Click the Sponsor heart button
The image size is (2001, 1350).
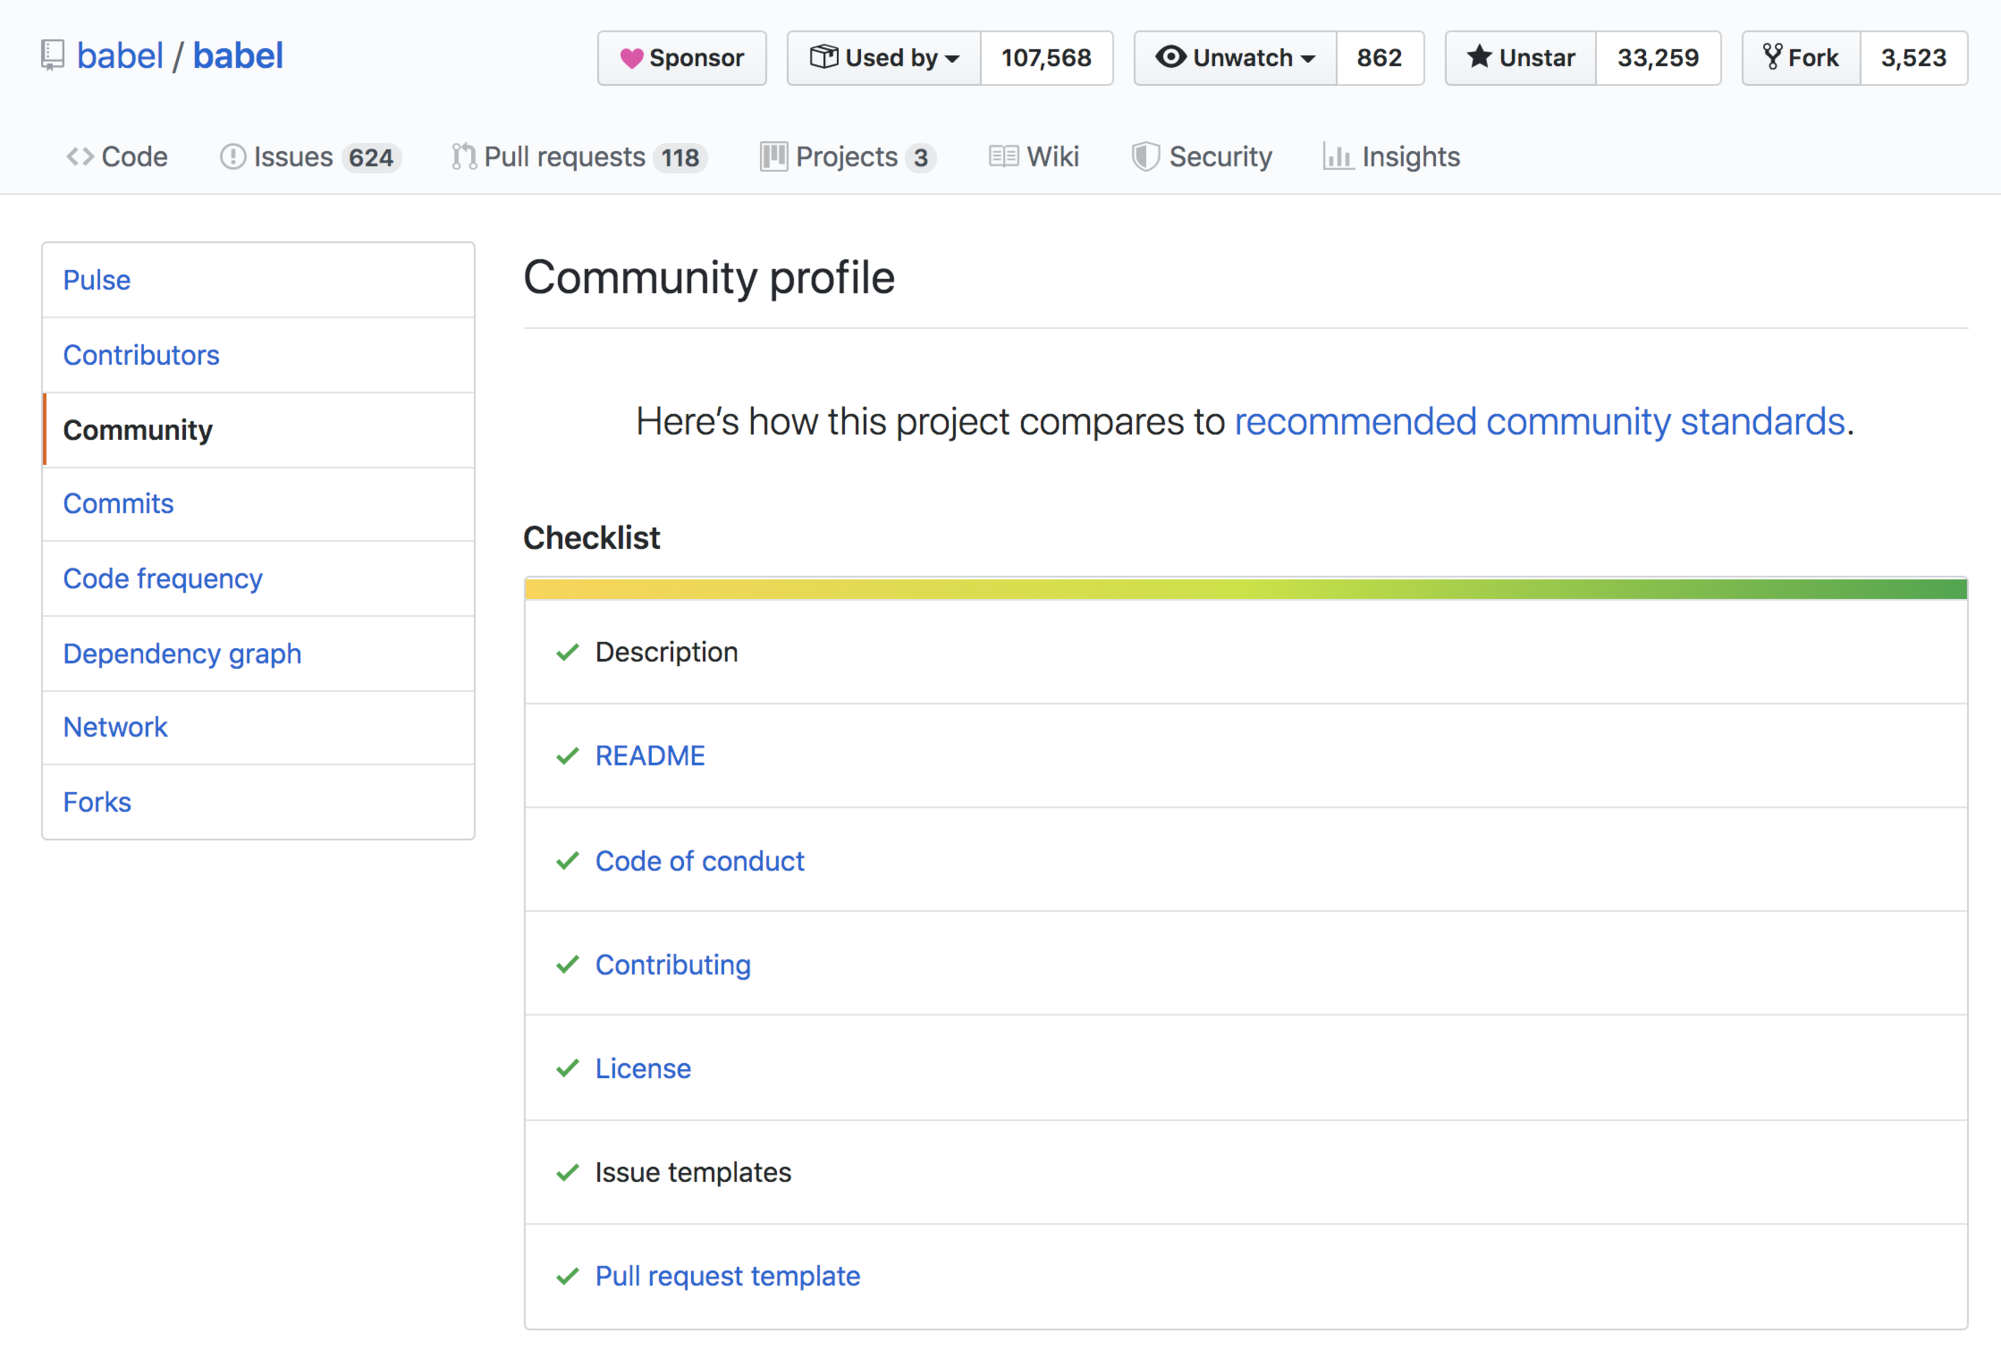[x=682, y=58]
